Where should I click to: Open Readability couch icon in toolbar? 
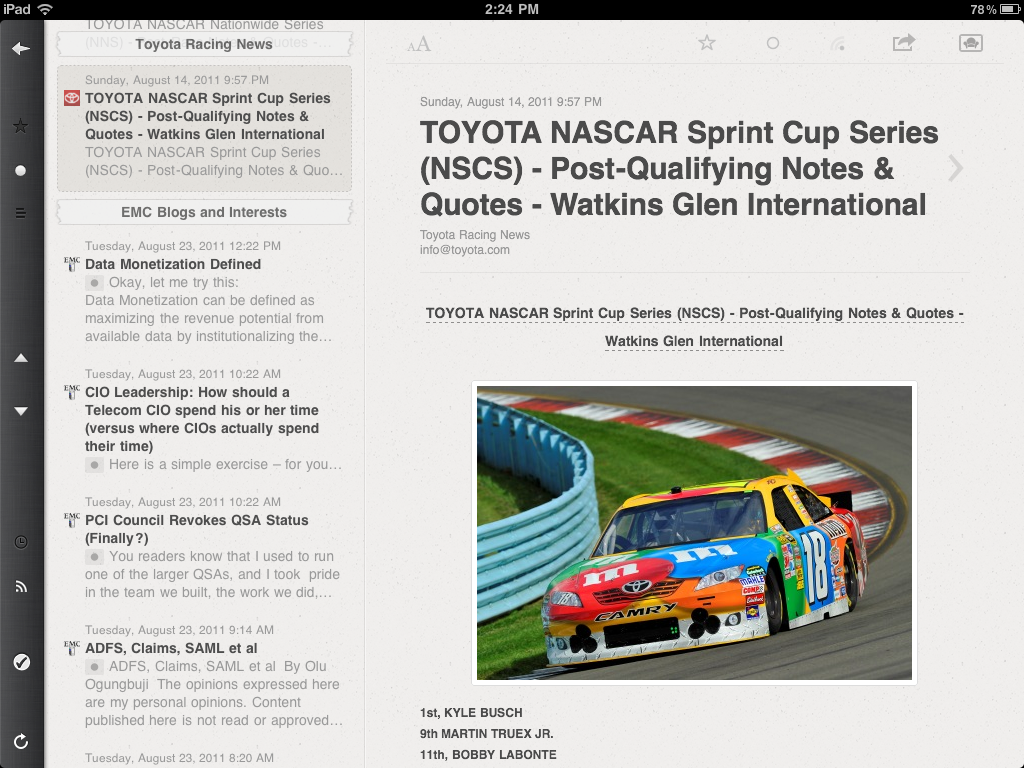click(970, 43)
